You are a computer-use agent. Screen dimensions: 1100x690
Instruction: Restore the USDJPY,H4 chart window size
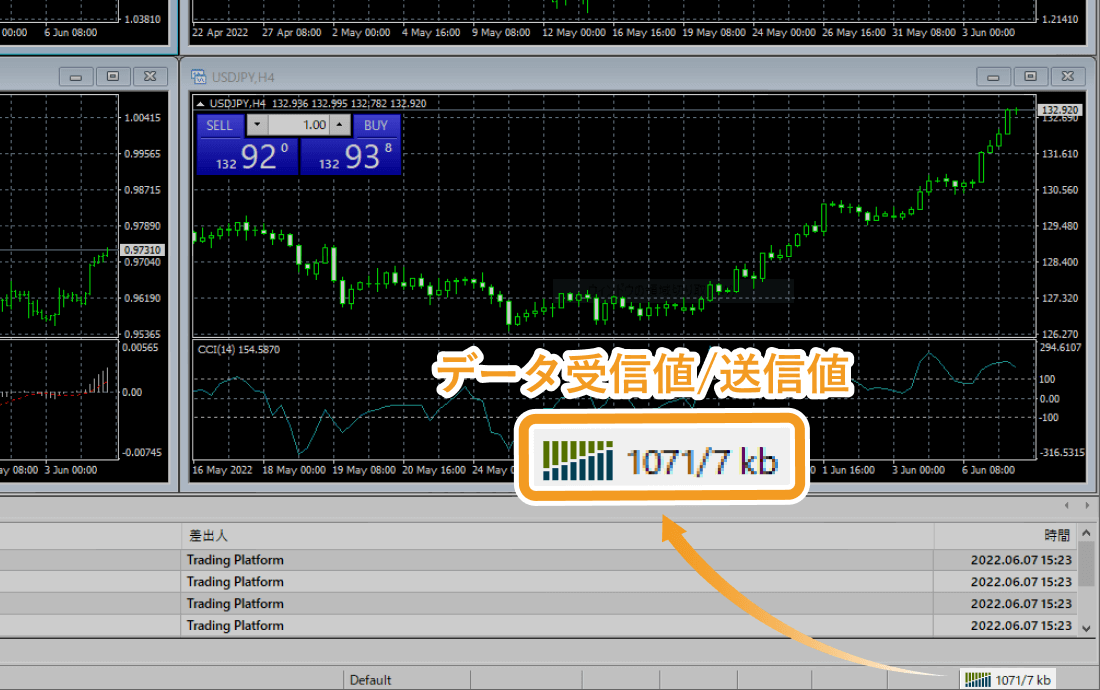pyautogui.click(x=1030, y=76)
